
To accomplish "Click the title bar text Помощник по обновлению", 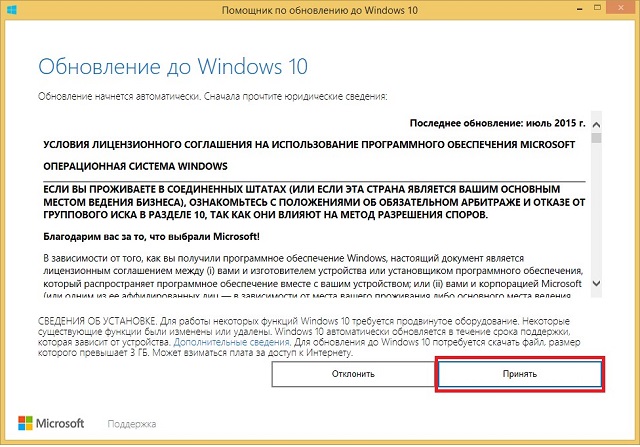I will [320, 10].
